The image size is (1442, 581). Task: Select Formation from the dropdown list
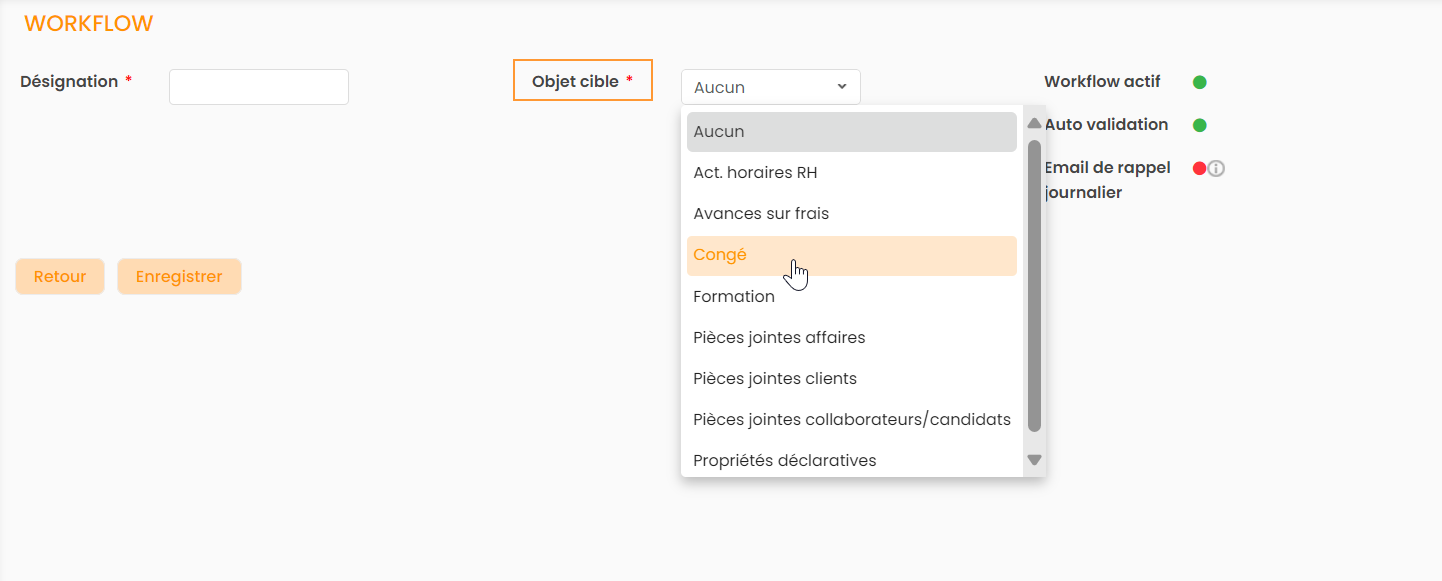[x=851, y=297]
